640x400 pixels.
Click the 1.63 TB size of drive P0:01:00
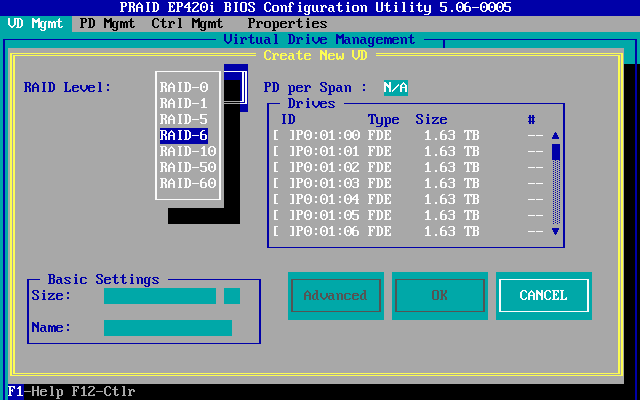point(451,135)
